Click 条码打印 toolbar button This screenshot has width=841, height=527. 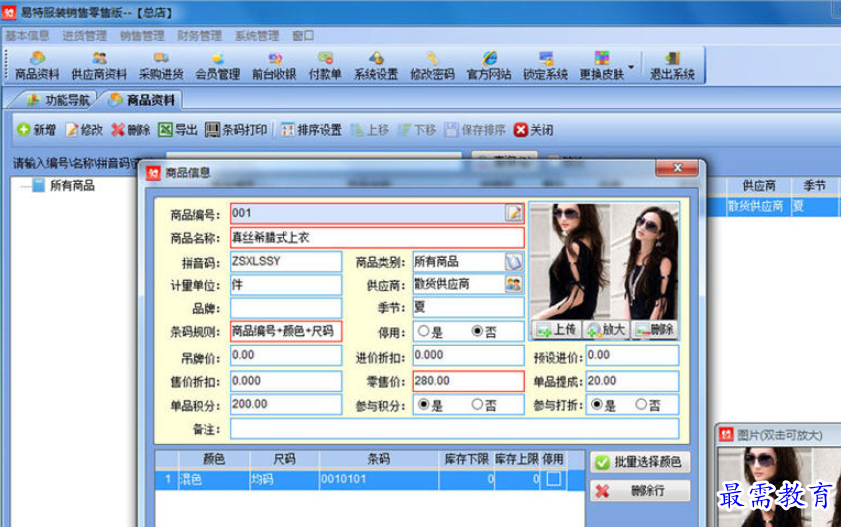coord(236,130)
